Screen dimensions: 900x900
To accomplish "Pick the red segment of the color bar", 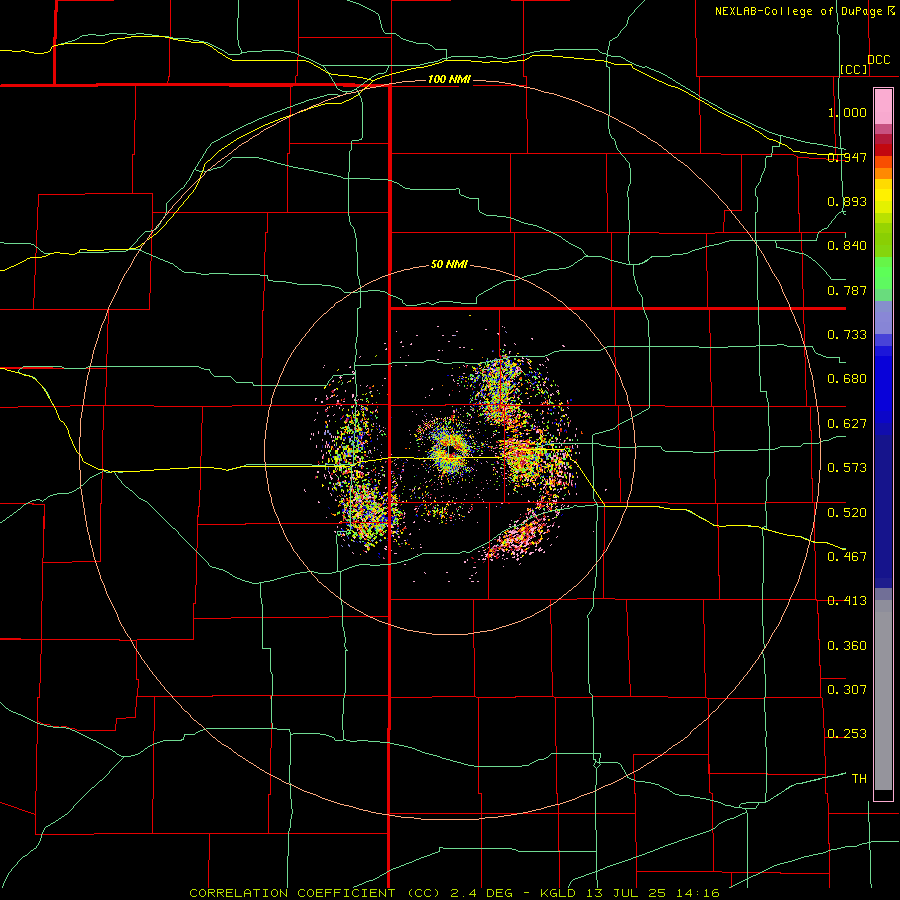I will click(883, 150).
